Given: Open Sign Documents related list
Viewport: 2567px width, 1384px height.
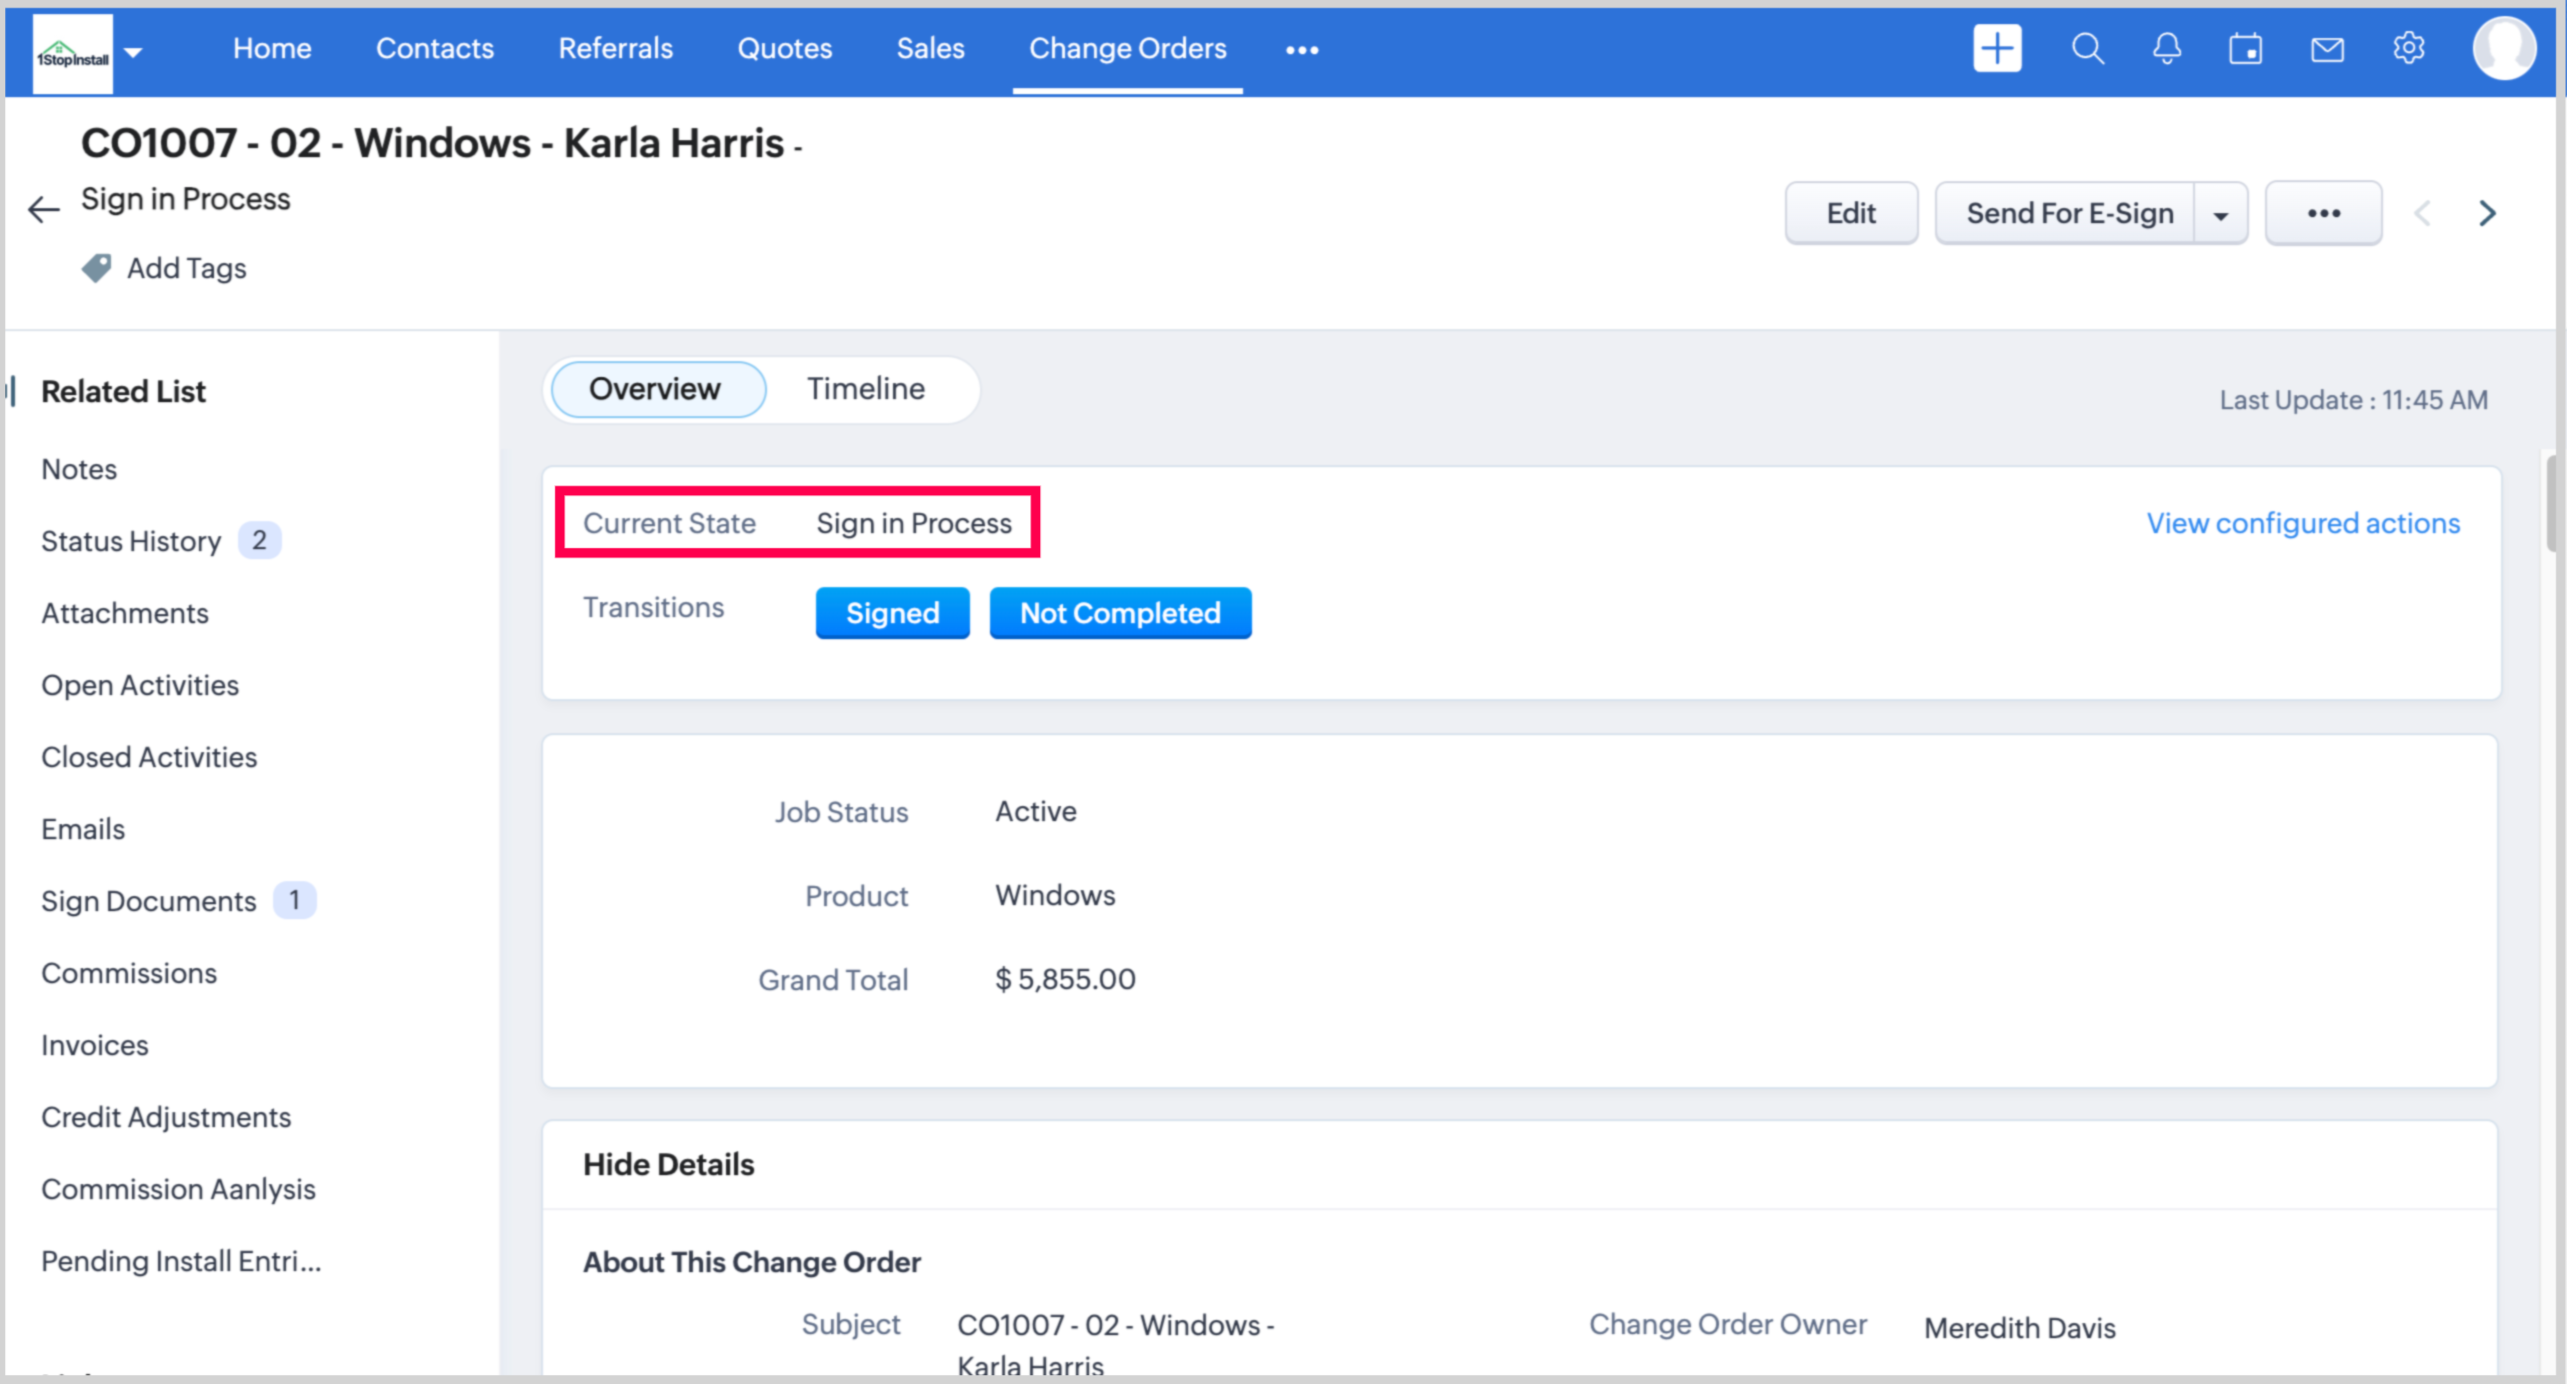Looking at the screenshot, I should [149, 901].
